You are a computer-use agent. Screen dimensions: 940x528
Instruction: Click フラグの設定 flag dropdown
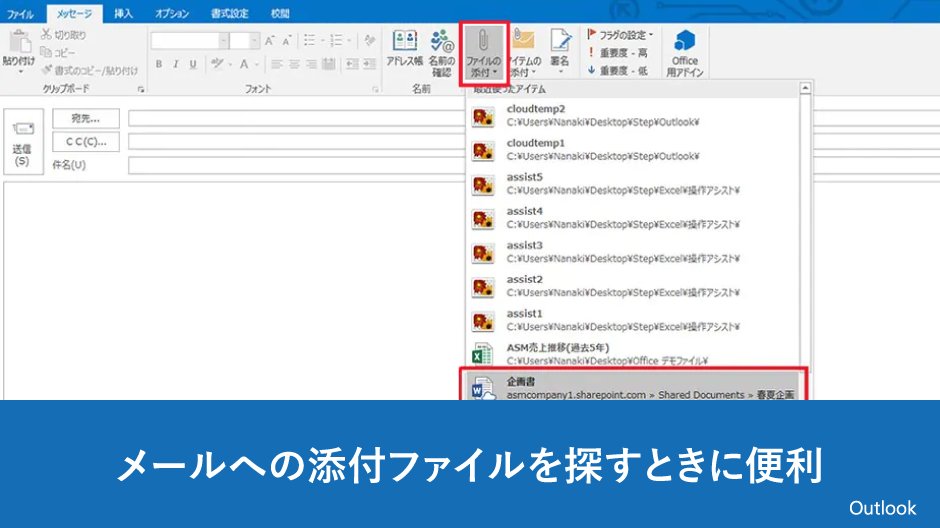(619, 35)
